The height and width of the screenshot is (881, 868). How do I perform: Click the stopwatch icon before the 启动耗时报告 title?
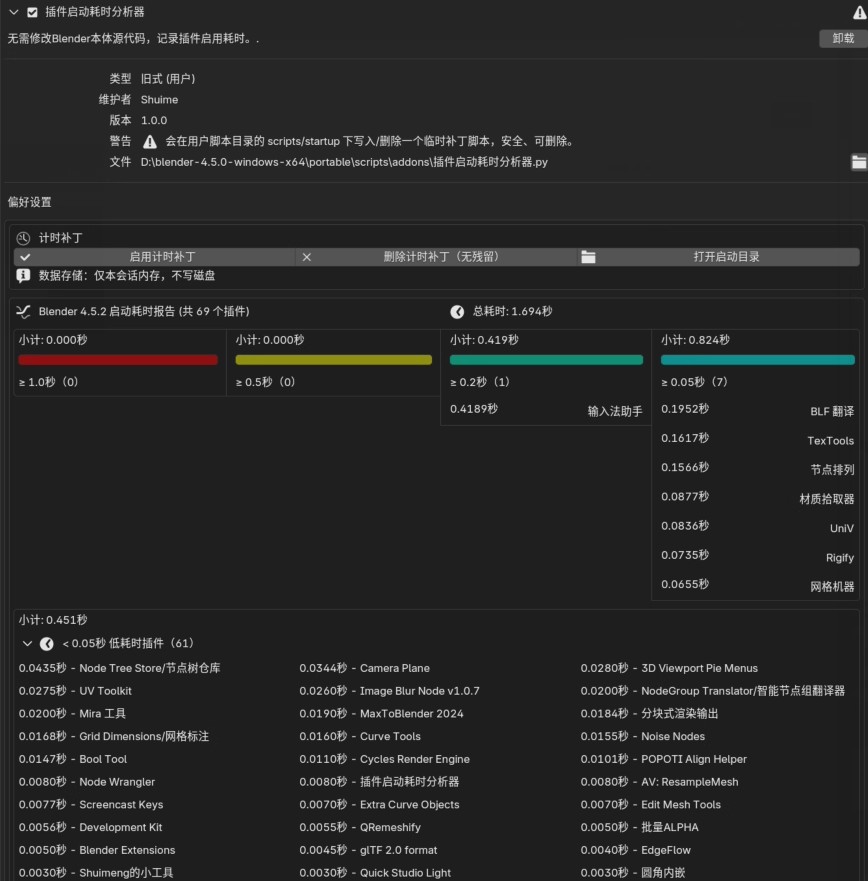pyautogui.click(x=24, y=311)
